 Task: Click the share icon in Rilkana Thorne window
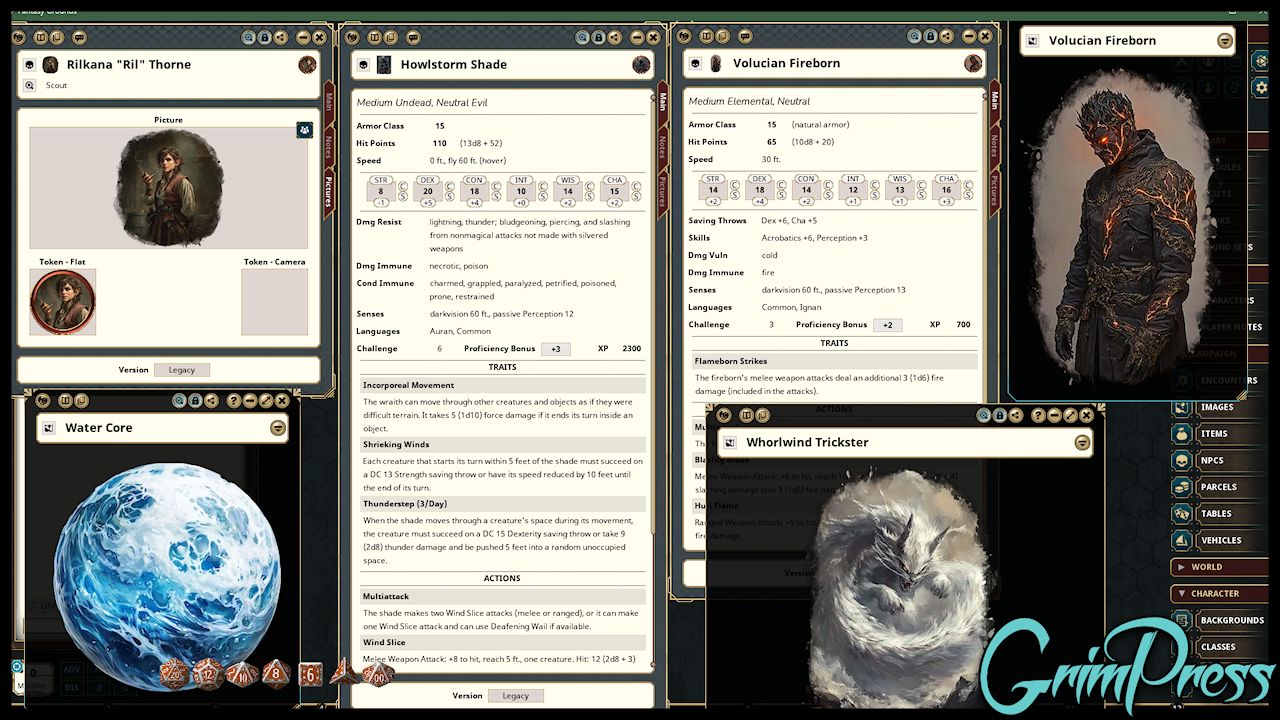pyautogui.click(x=280, y=37)
